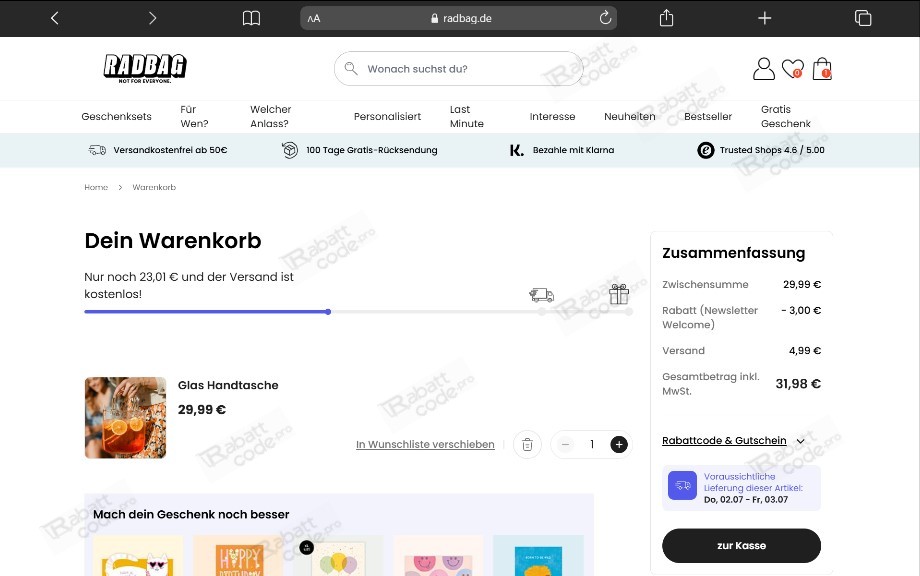Select the Personalisiert navigation item
The width and height of the screenshot is (920, 576).
tap(387, 116)
